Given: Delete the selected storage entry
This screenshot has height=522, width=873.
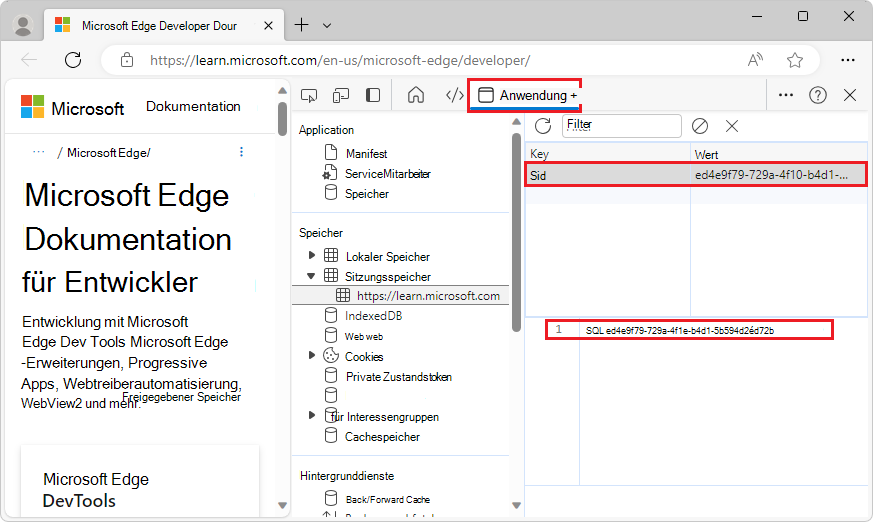Looking at the screenshot, I should tap(732, 126).
